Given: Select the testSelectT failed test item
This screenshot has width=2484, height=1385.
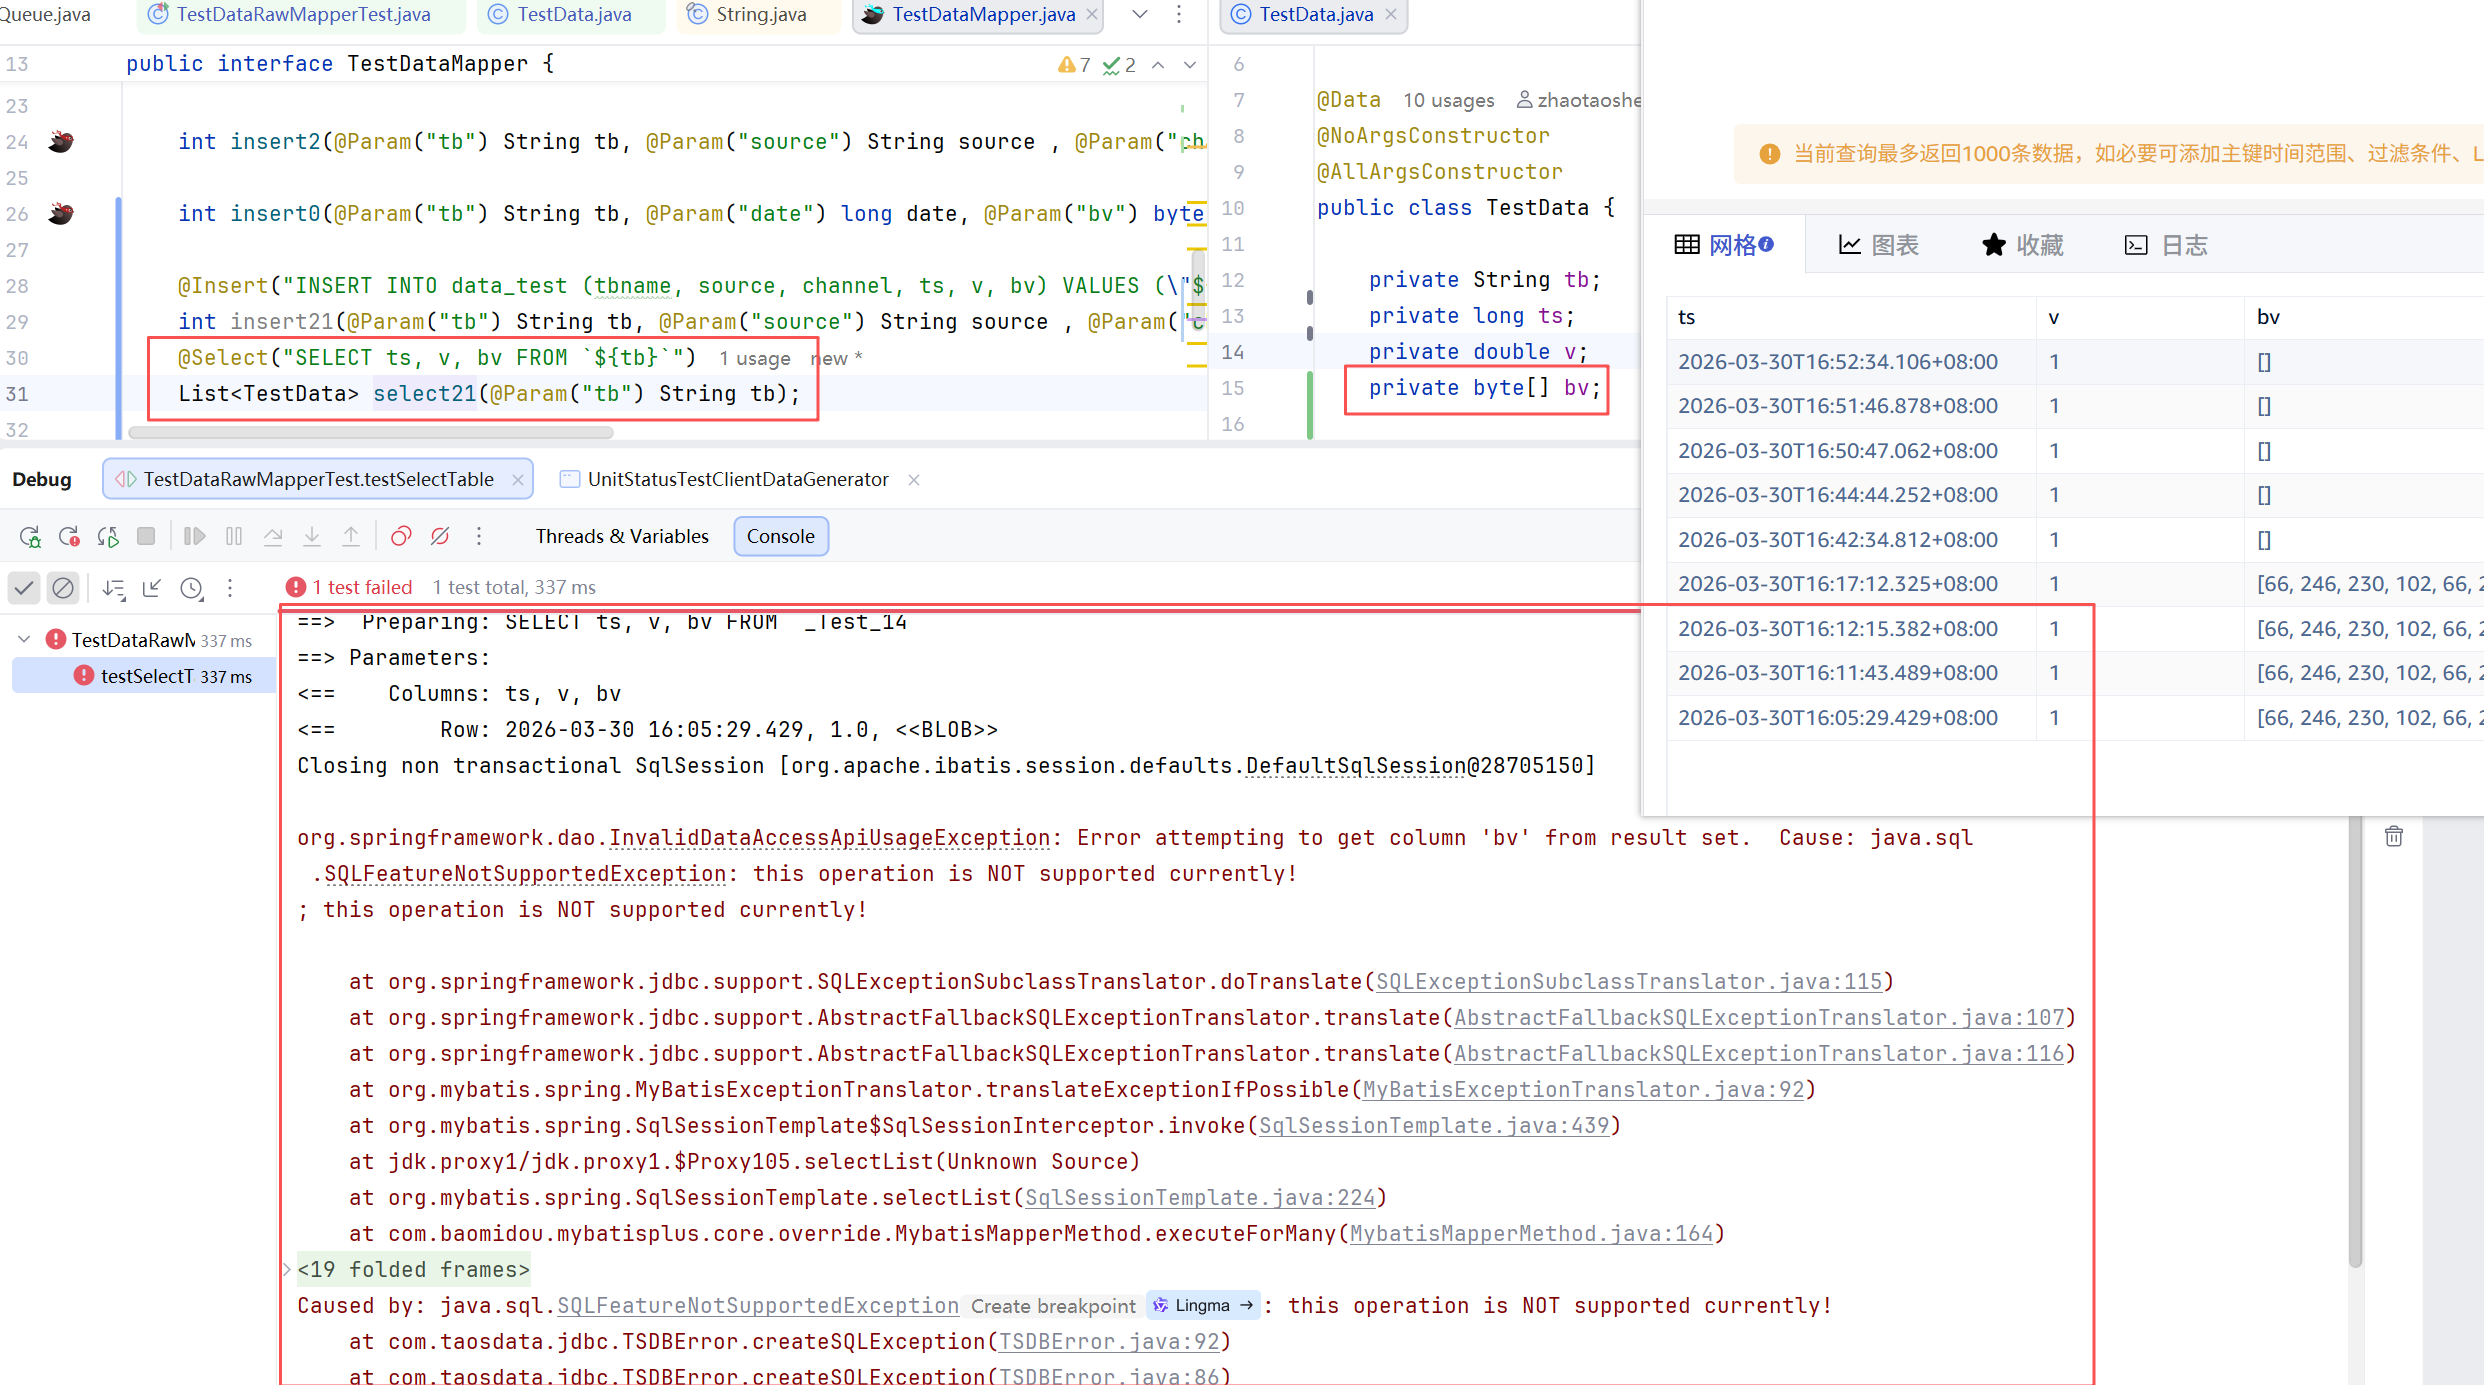Looking at the screenshot, I should [147, 677].
